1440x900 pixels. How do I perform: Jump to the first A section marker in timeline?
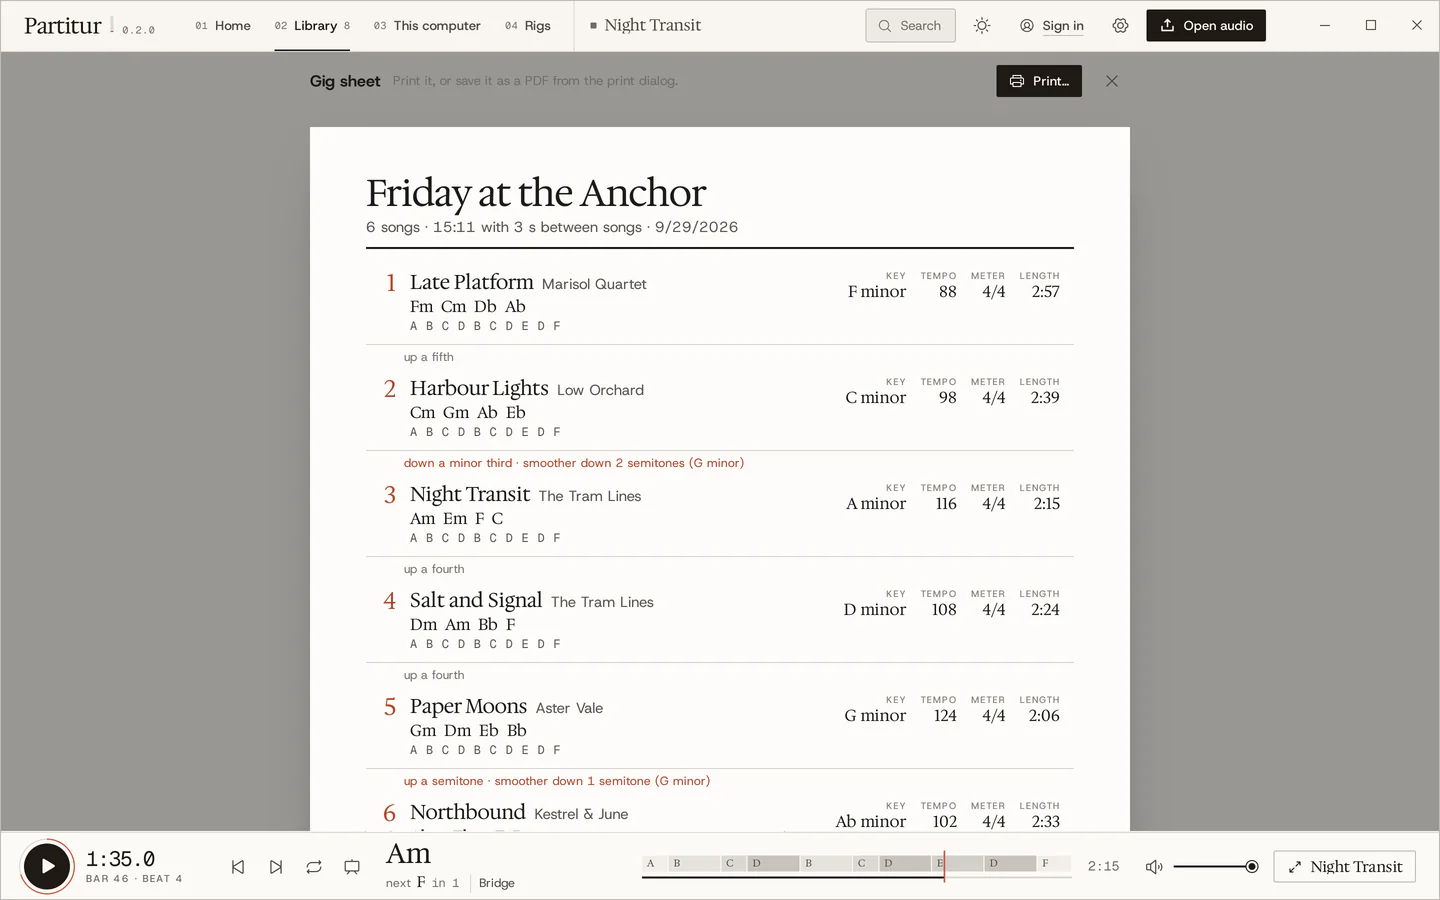(655, 863)
